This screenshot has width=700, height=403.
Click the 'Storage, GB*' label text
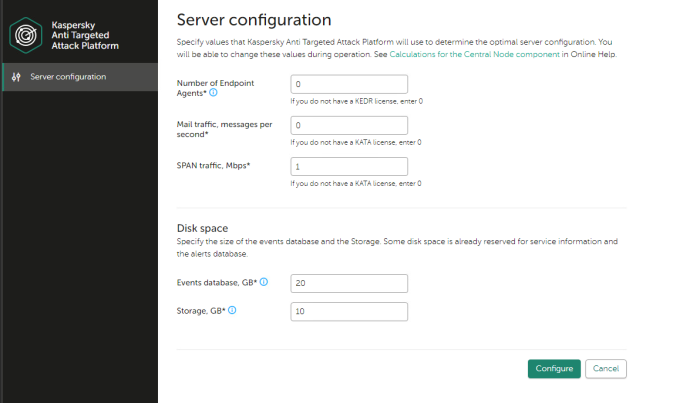click(201, 311)
